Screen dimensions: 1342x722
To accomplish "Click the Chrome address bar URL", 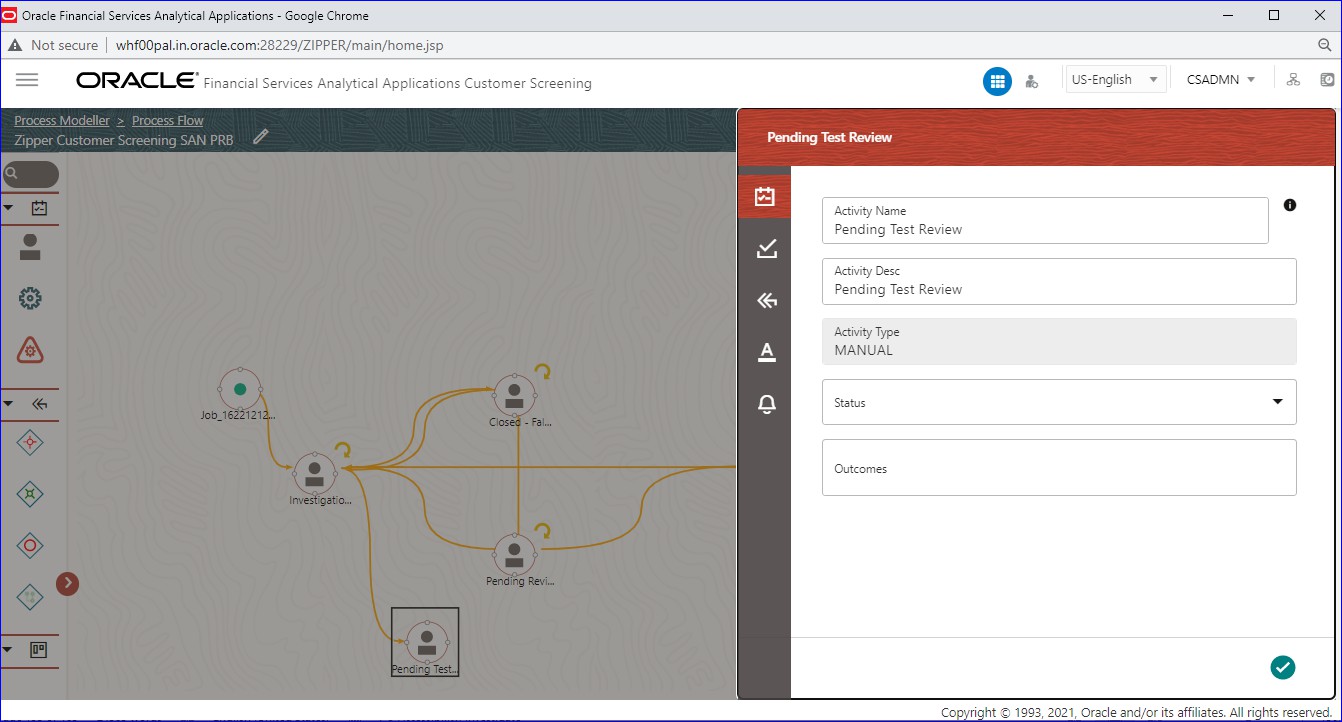I will pos(280,45).
